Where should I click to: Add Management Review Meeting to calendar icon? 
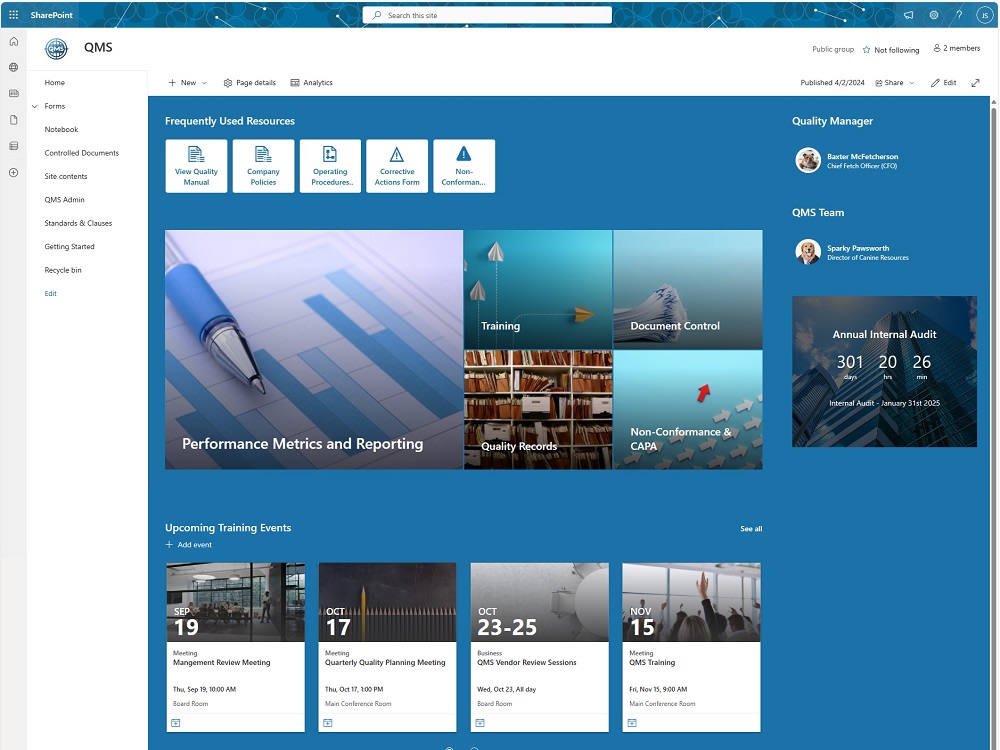coord(176,723)
